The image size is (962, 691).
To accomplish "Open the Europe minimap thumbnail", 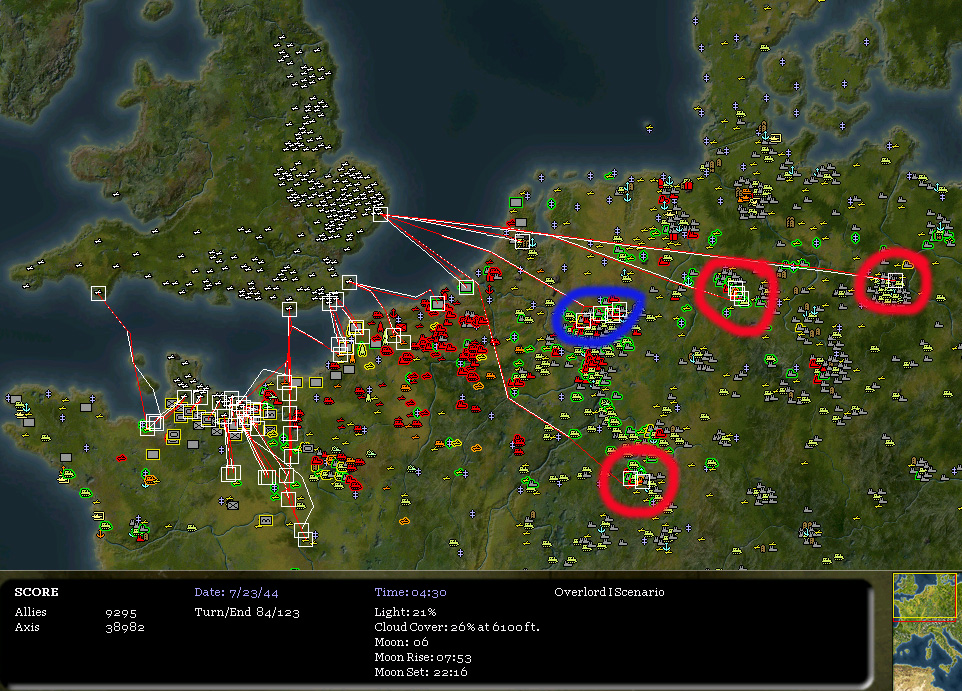I will click(x=926, y=631).
